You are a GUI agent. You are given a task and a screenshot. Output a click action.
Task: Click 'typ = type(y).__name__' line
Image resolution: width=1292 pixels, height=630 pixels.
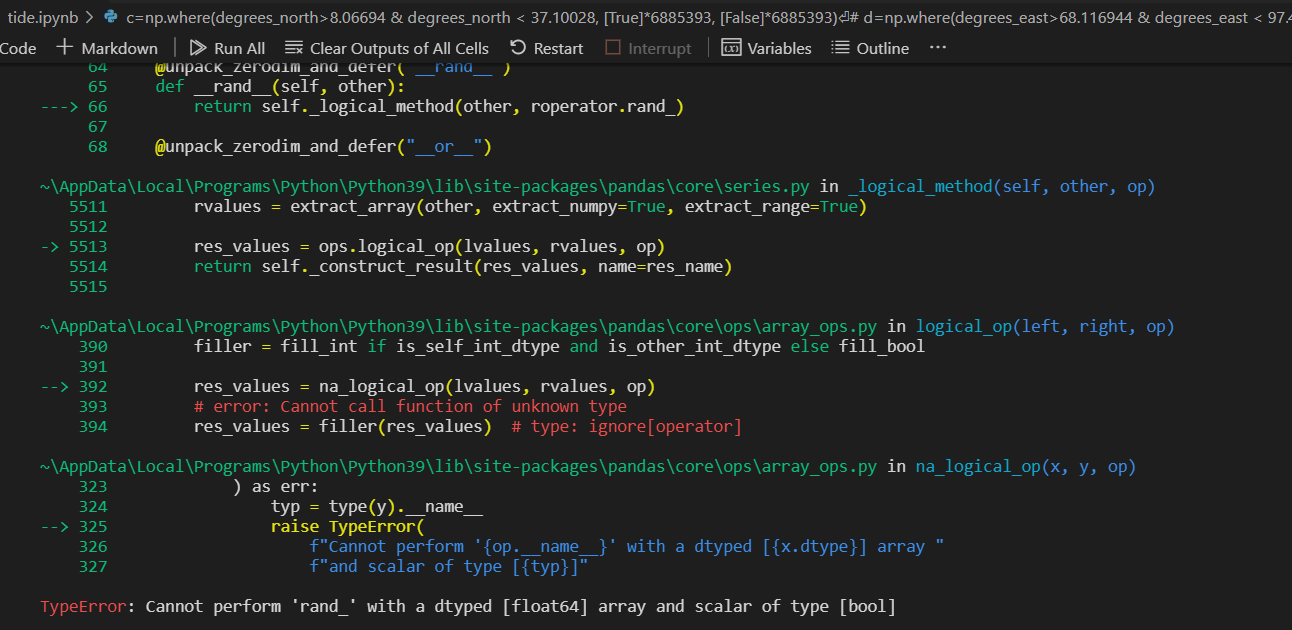377,506
